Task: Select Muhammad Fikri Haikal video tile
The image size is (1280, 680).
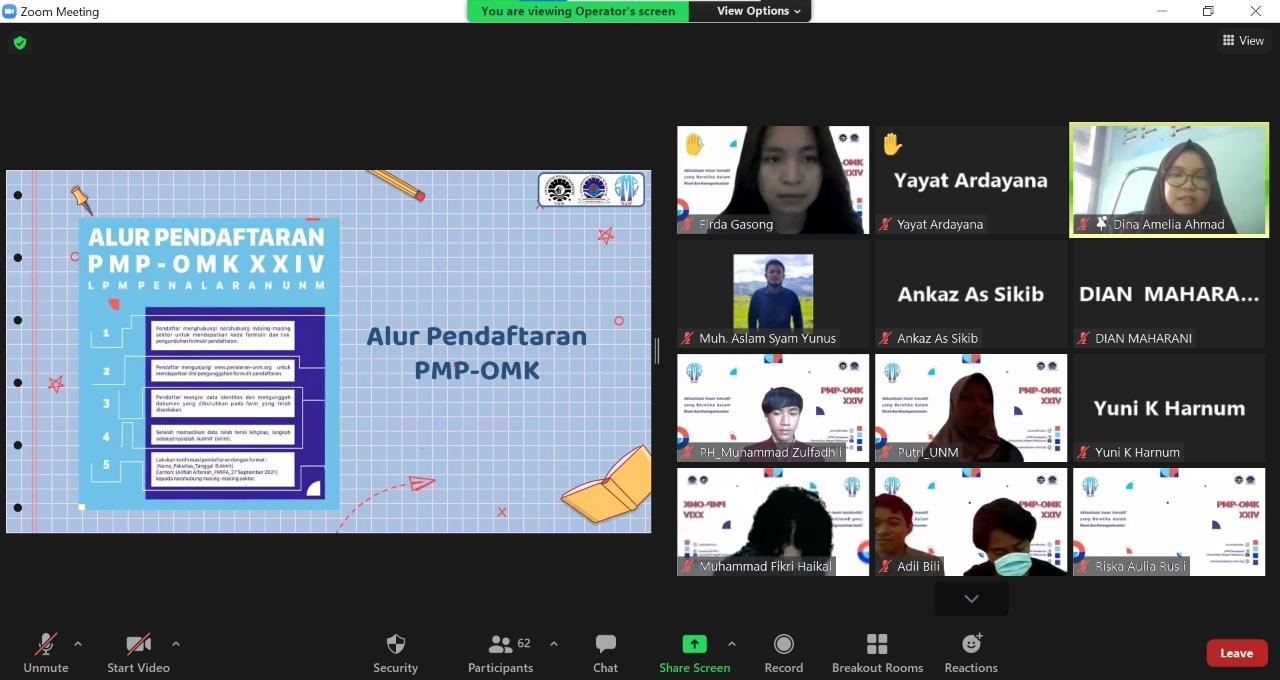Action: 773,522
